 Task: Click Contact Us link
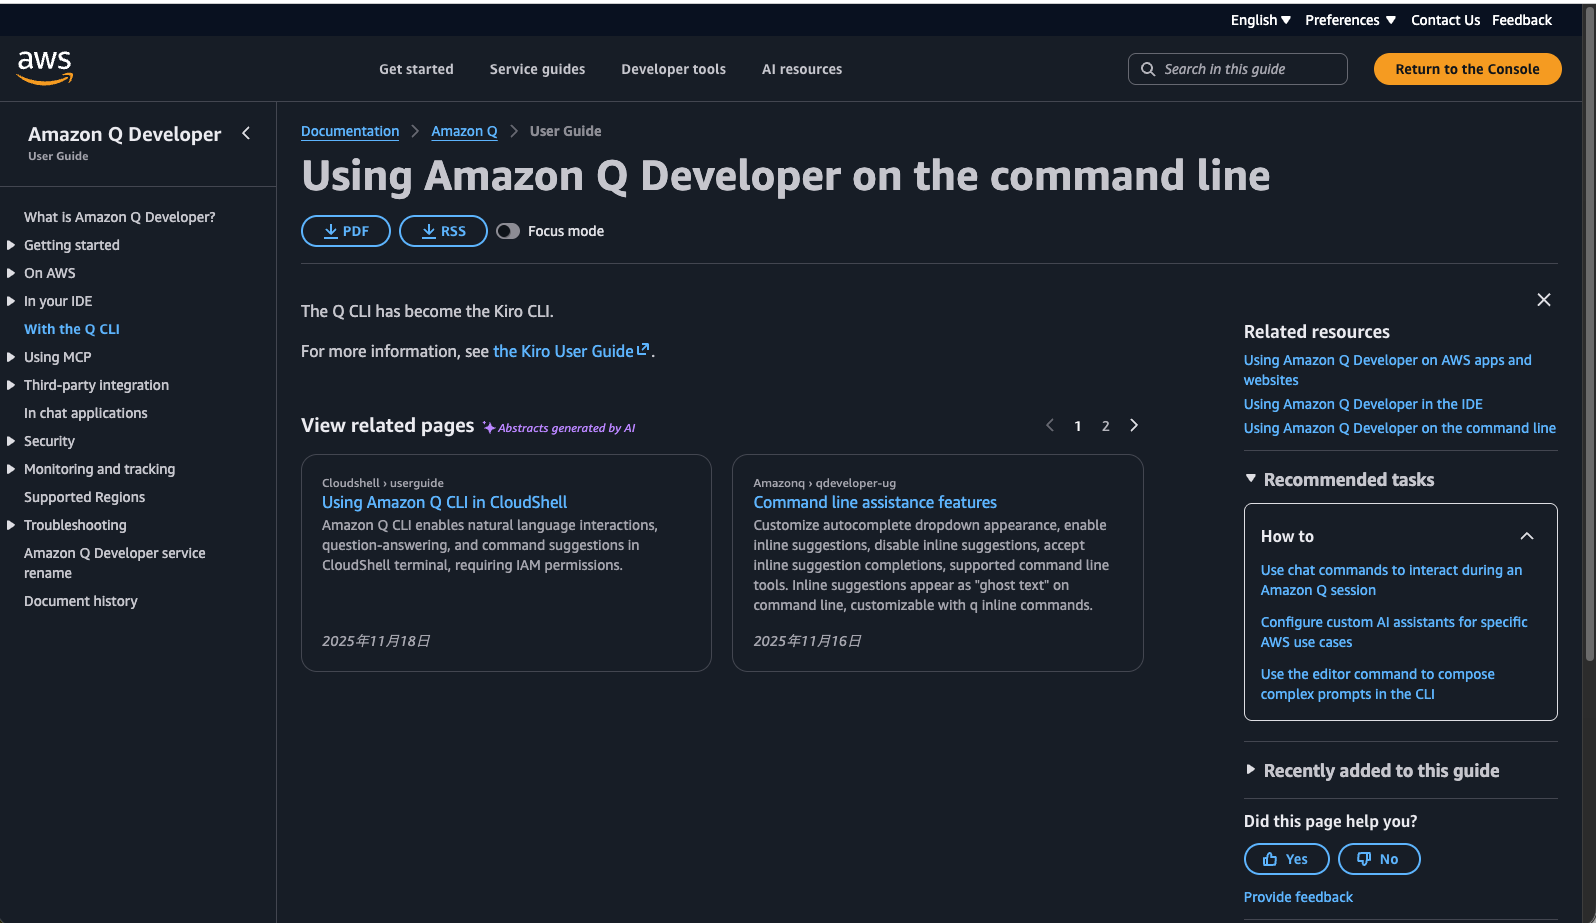tap(1445, 20)
